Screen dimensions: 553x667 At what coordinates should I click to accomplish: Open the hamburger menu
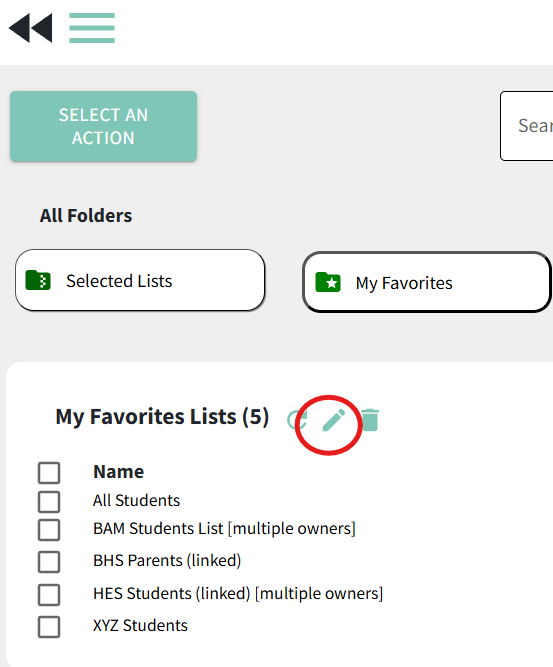[92, 28]
